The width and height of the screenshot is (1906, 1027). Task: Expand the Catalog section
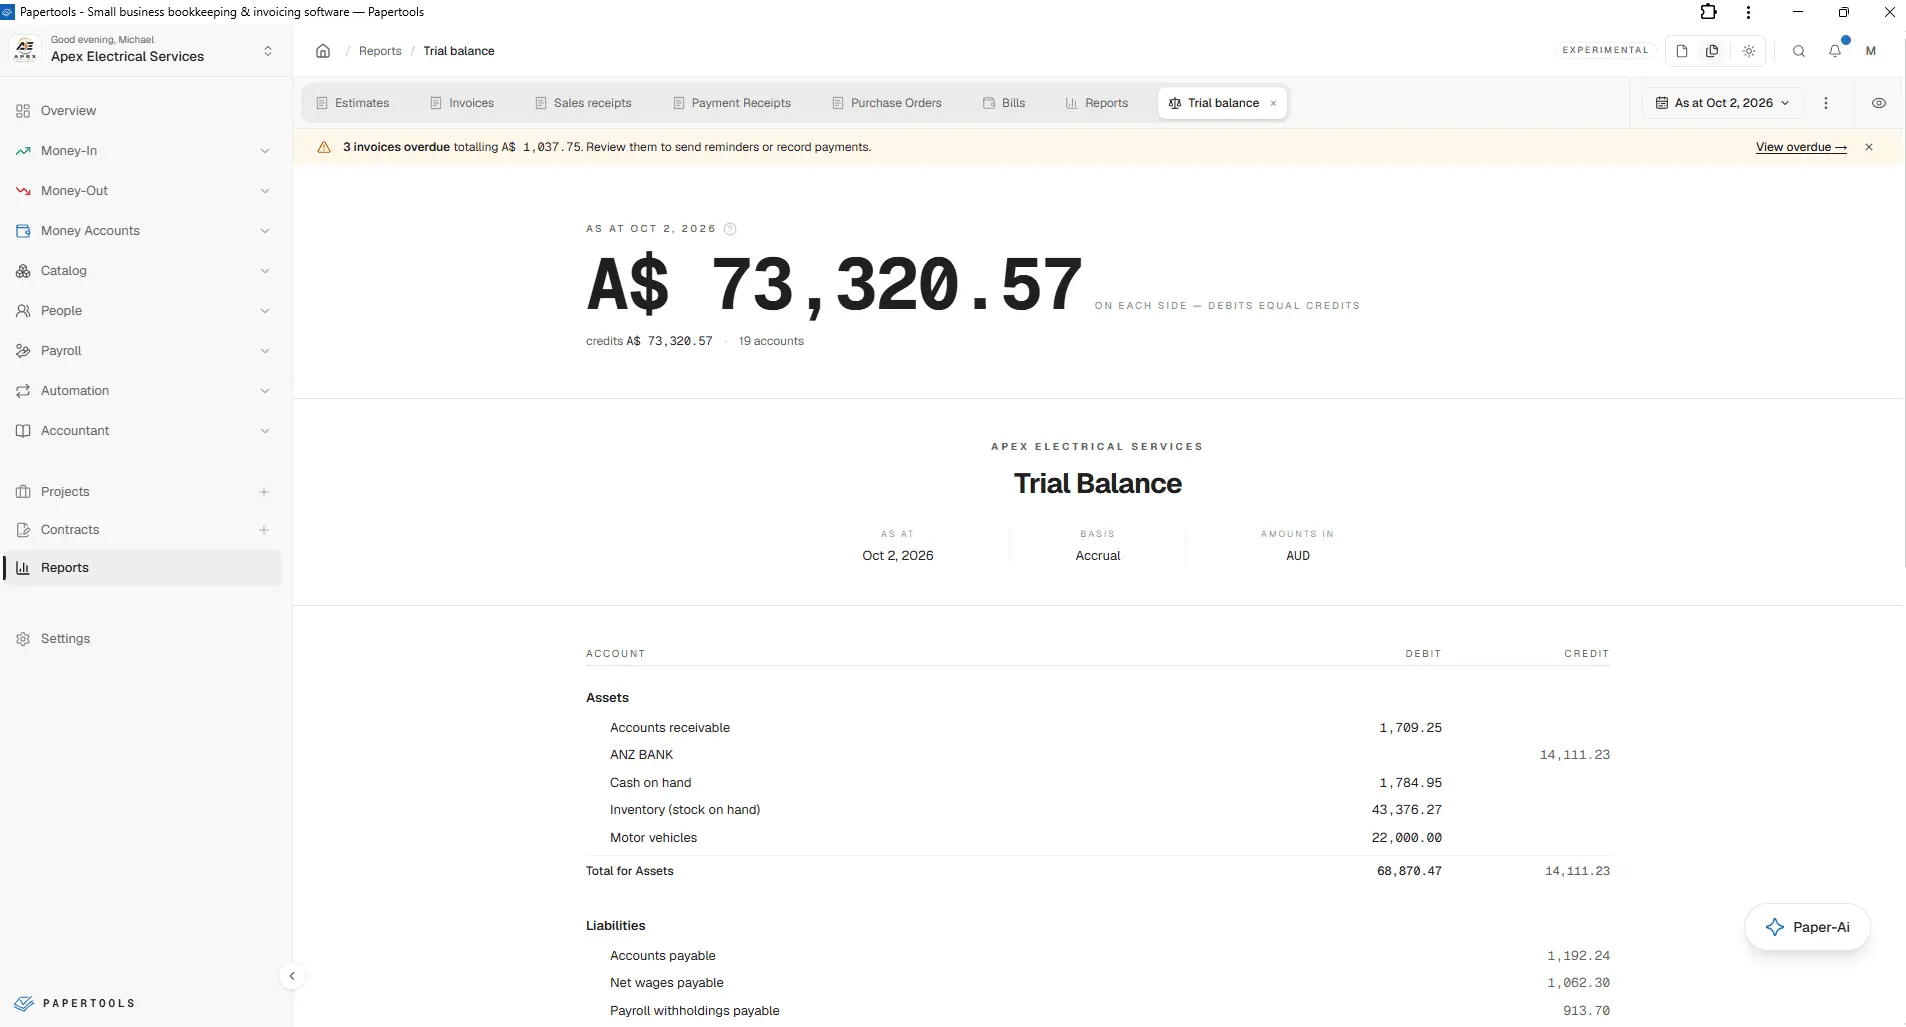[142, 271]
